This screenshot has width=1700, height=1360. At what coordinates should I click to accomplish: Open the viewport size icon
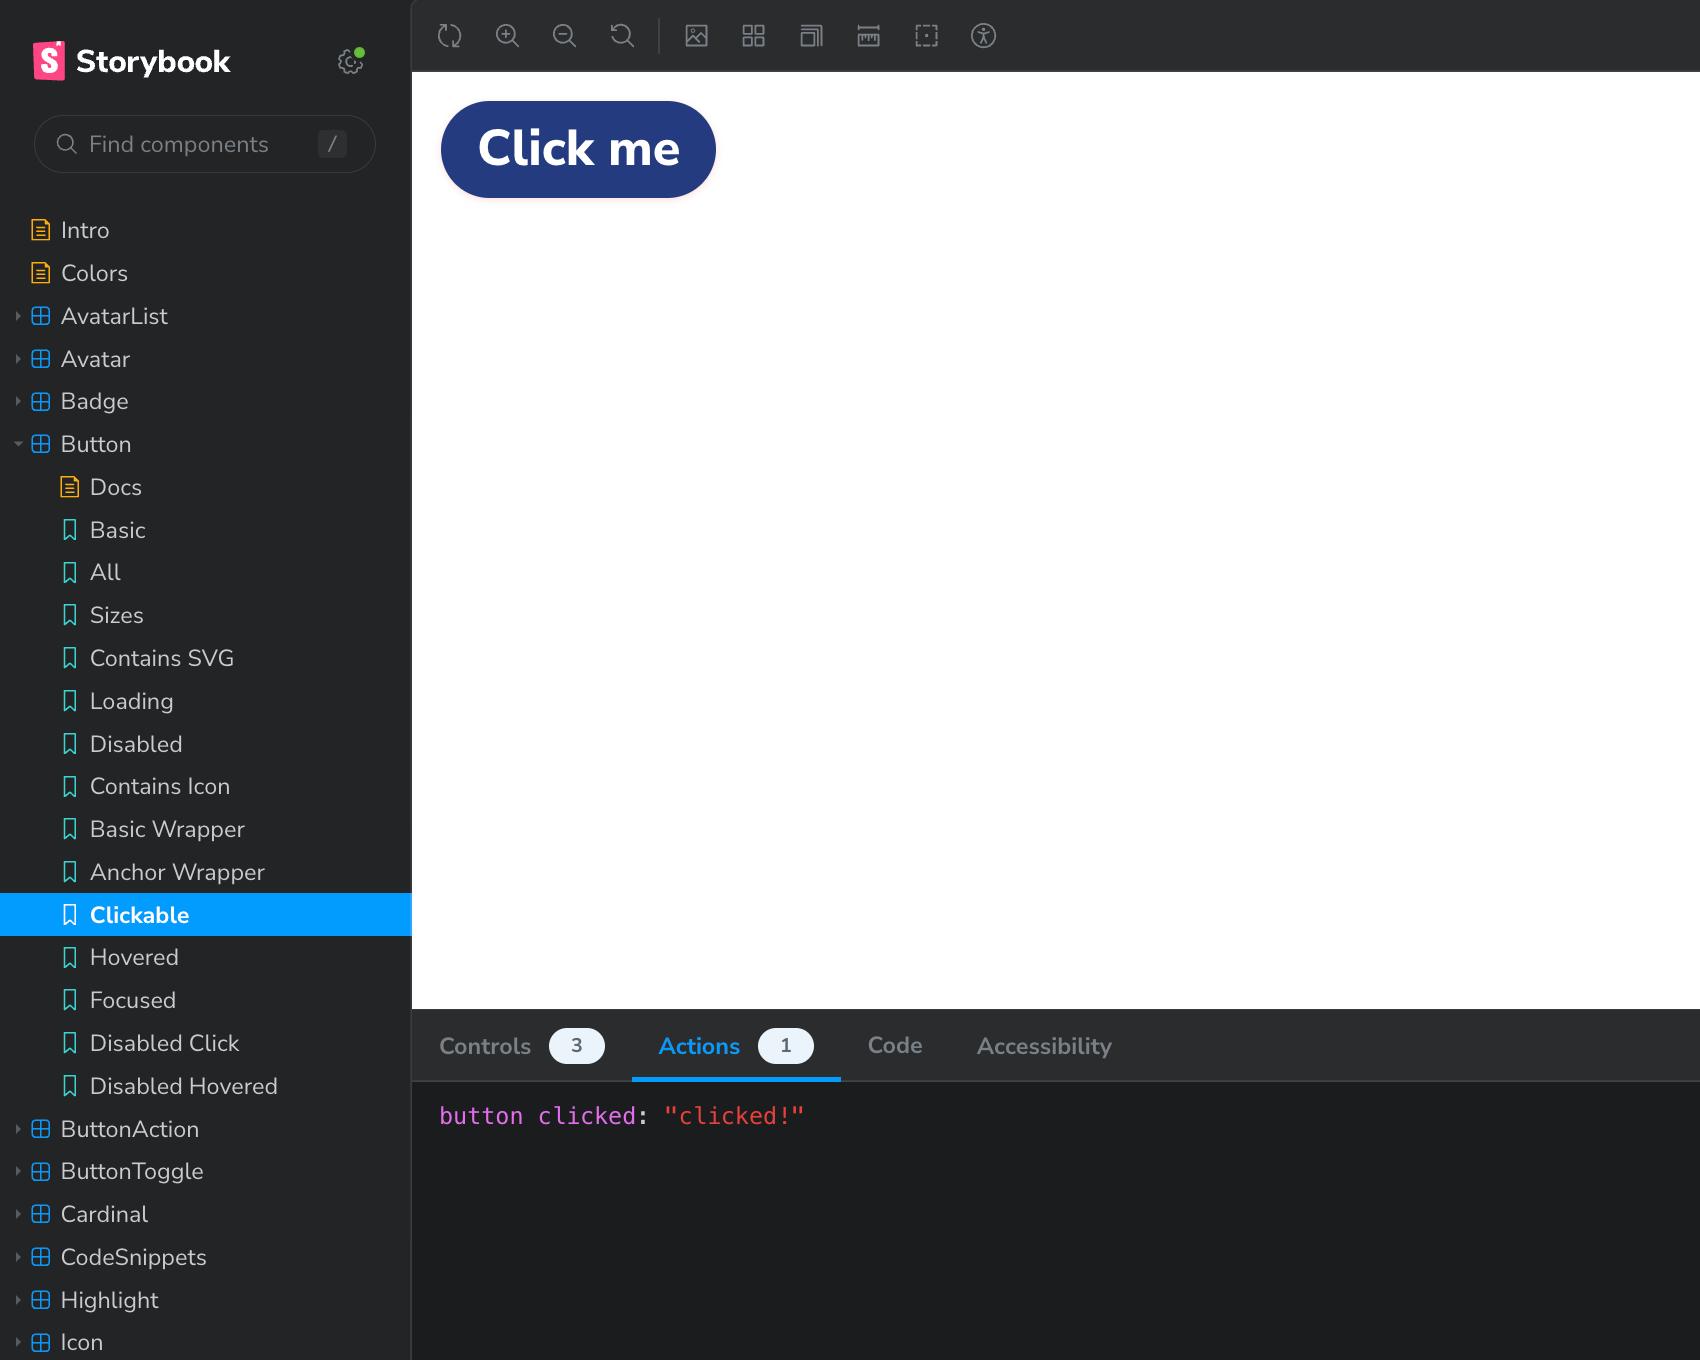(811, 36)
